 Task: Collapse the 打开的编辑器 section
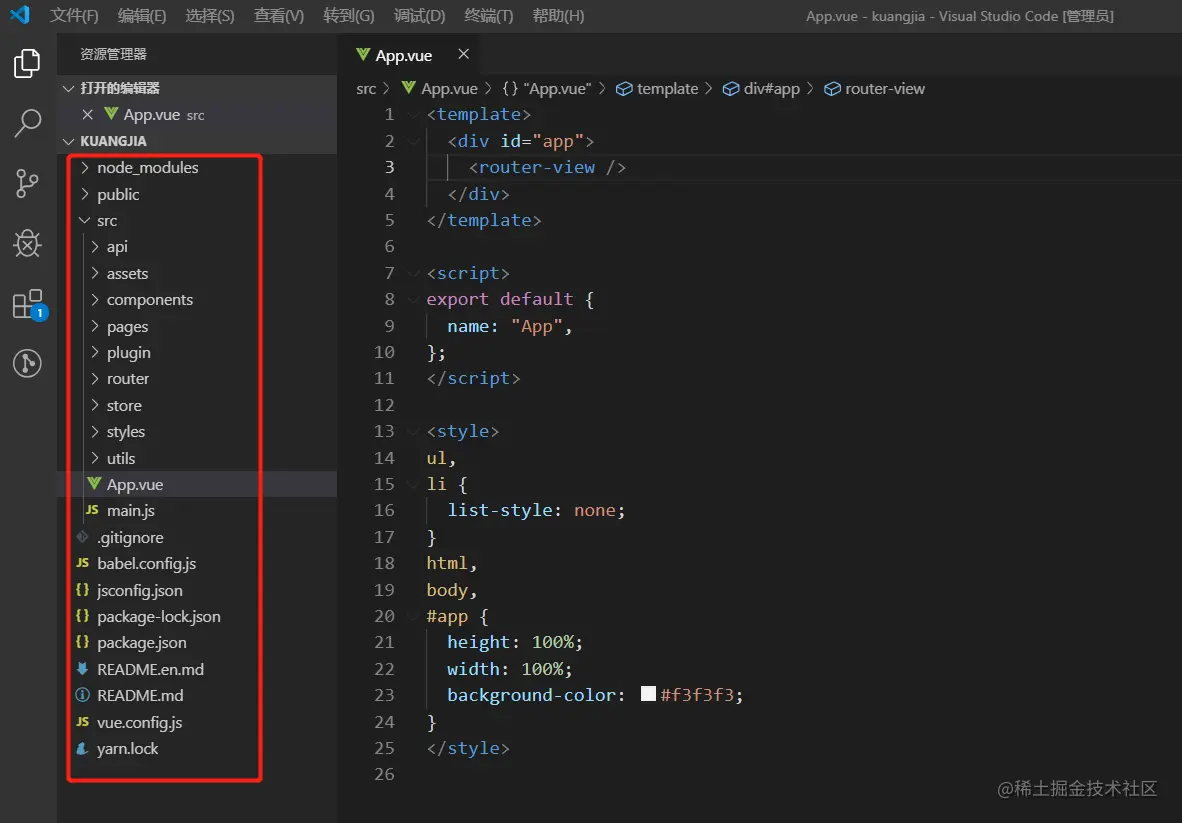[x=69, y=88]
